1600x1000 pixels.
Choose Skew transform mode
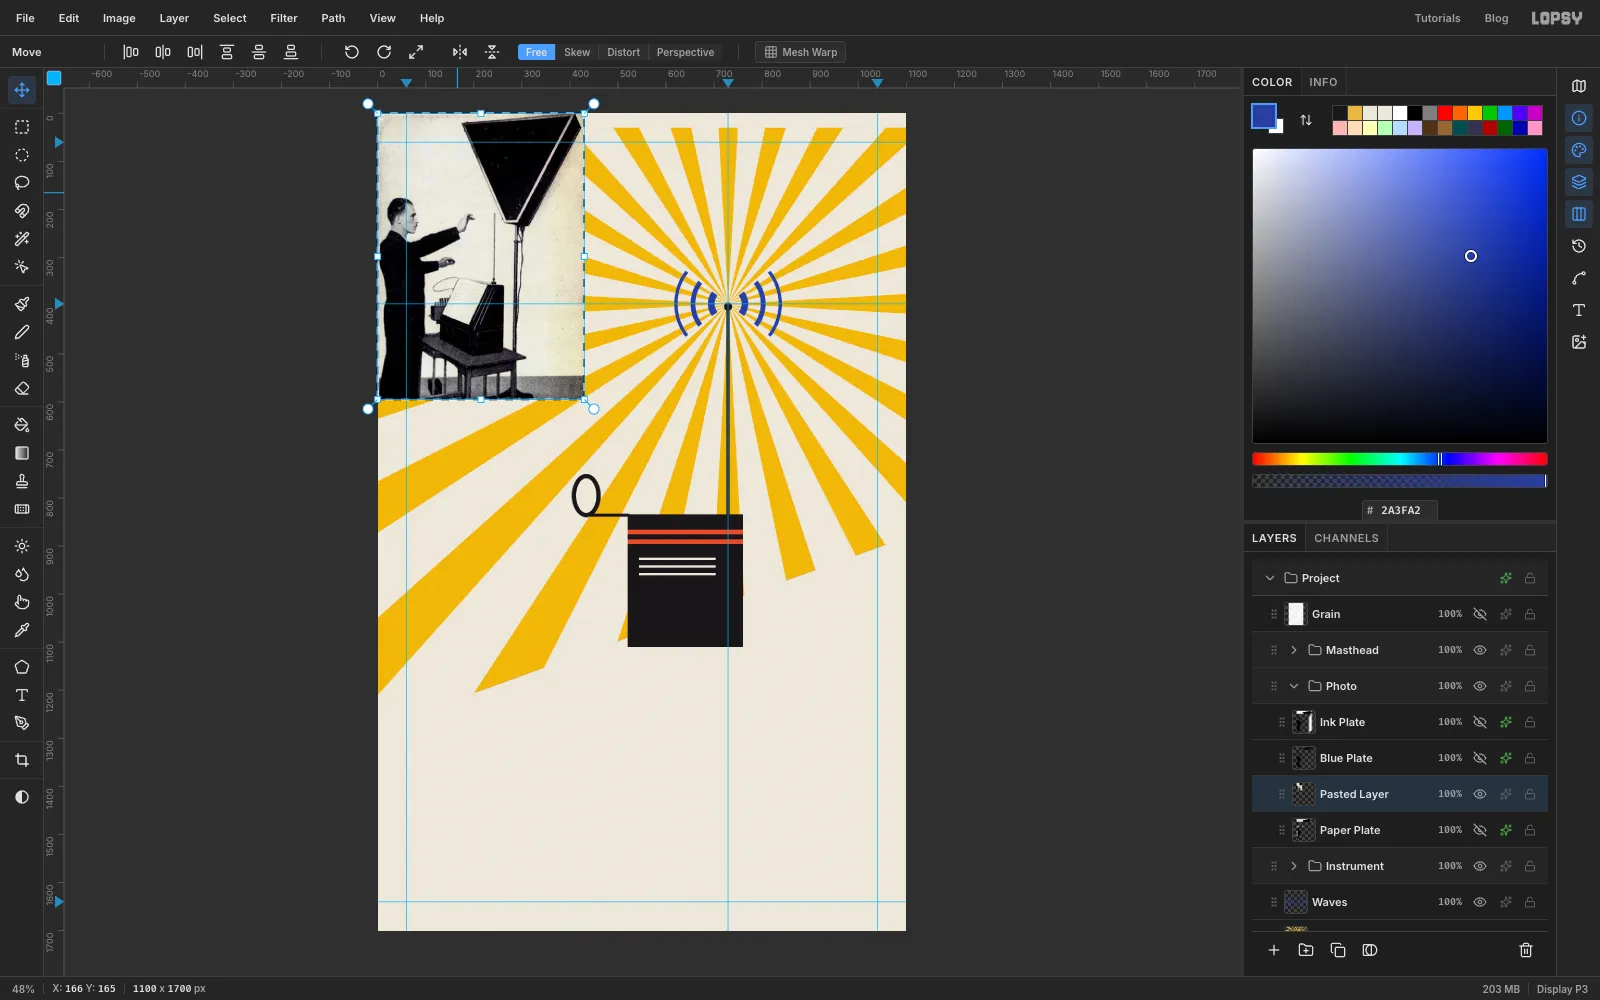tap(577, 52)
